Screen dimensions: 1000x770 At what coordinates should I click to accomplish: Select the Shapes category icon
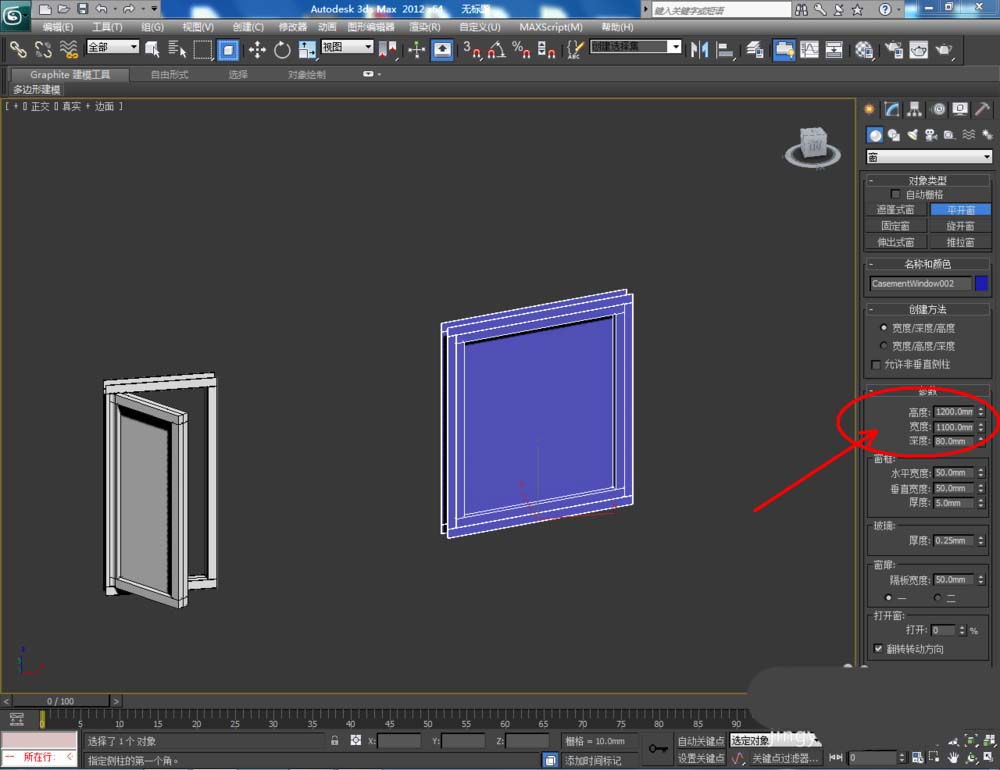coord(893,135)
